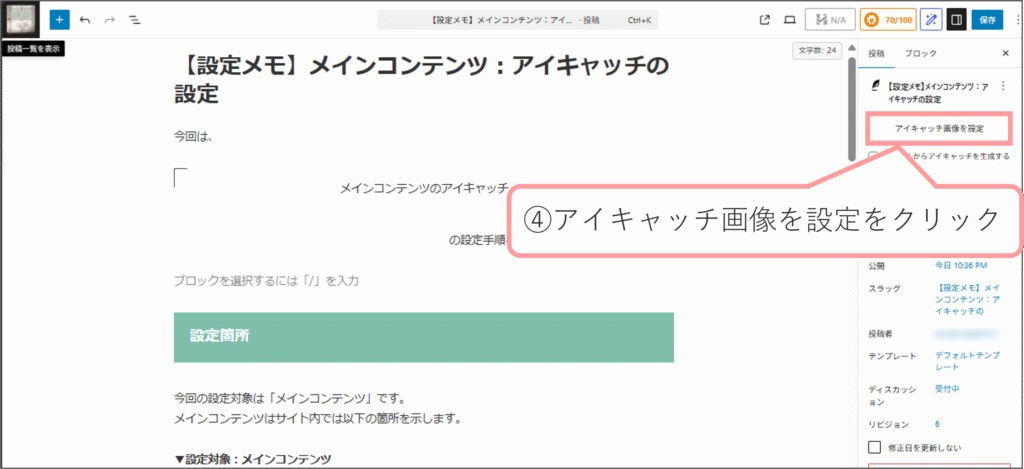Undo the last edit
This screenshot has height=469, width=1024.
tap(85, 20)
